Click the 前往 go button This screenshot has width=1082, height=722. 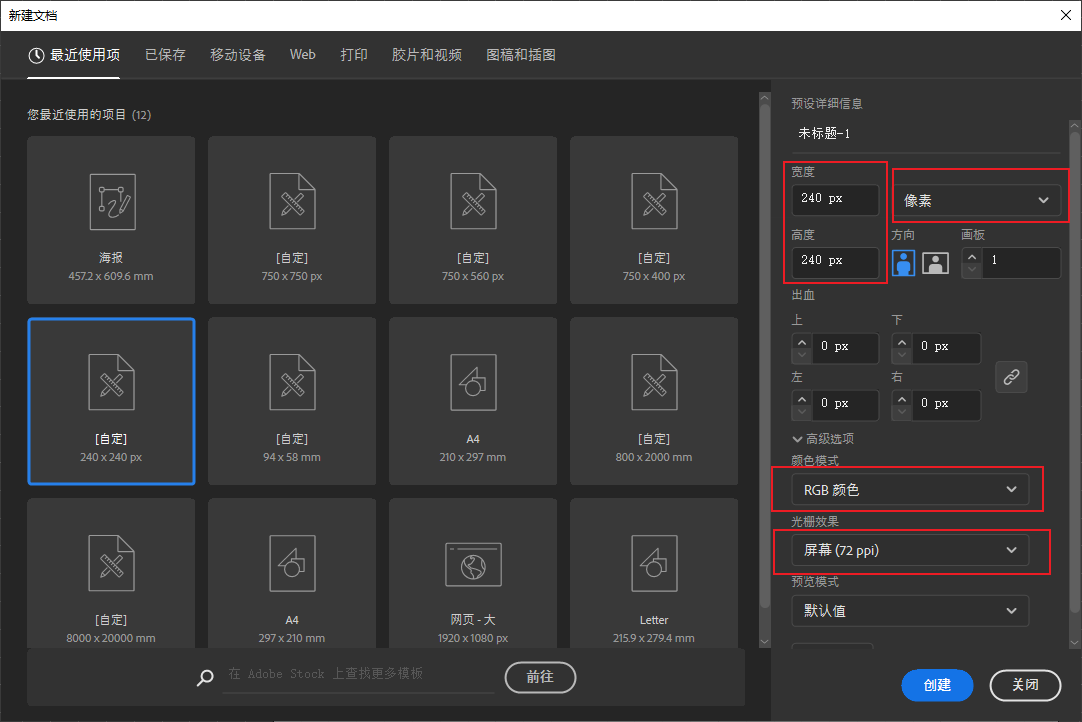(540, 677)
